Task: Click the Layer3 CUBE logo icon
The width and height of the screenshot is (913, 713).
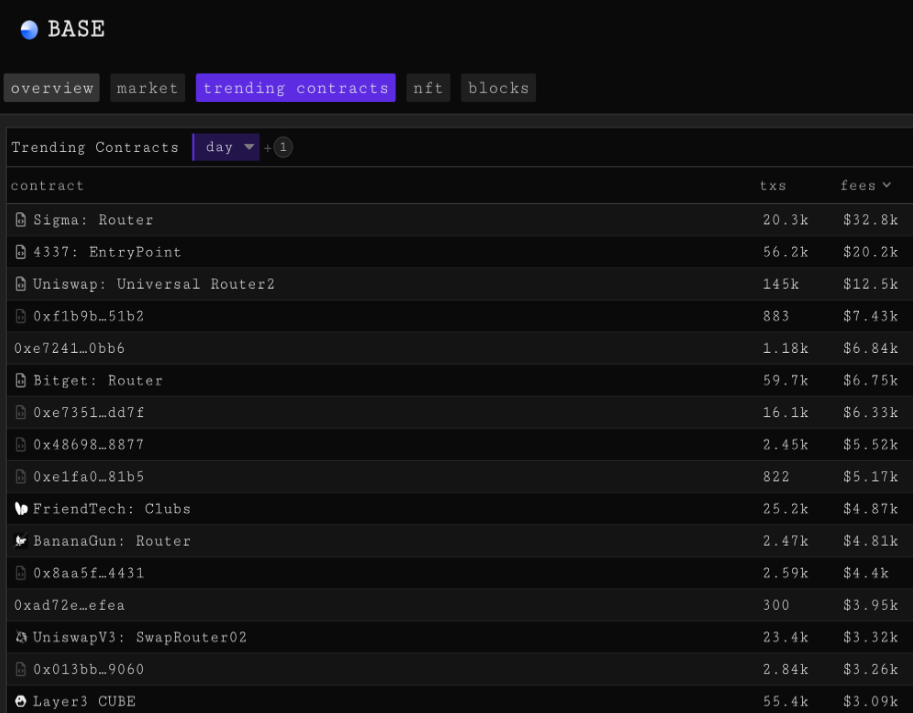Action: point(20,701)
